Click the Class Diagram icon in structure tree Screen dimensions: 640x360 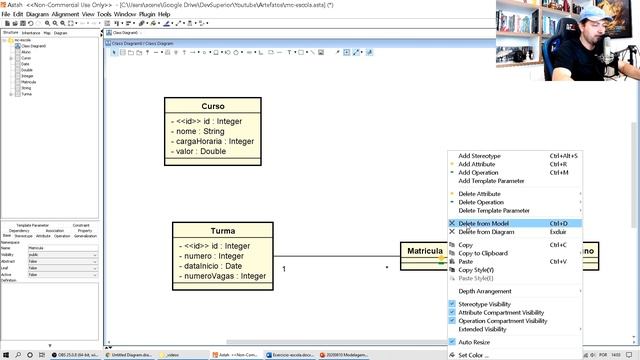18,46
